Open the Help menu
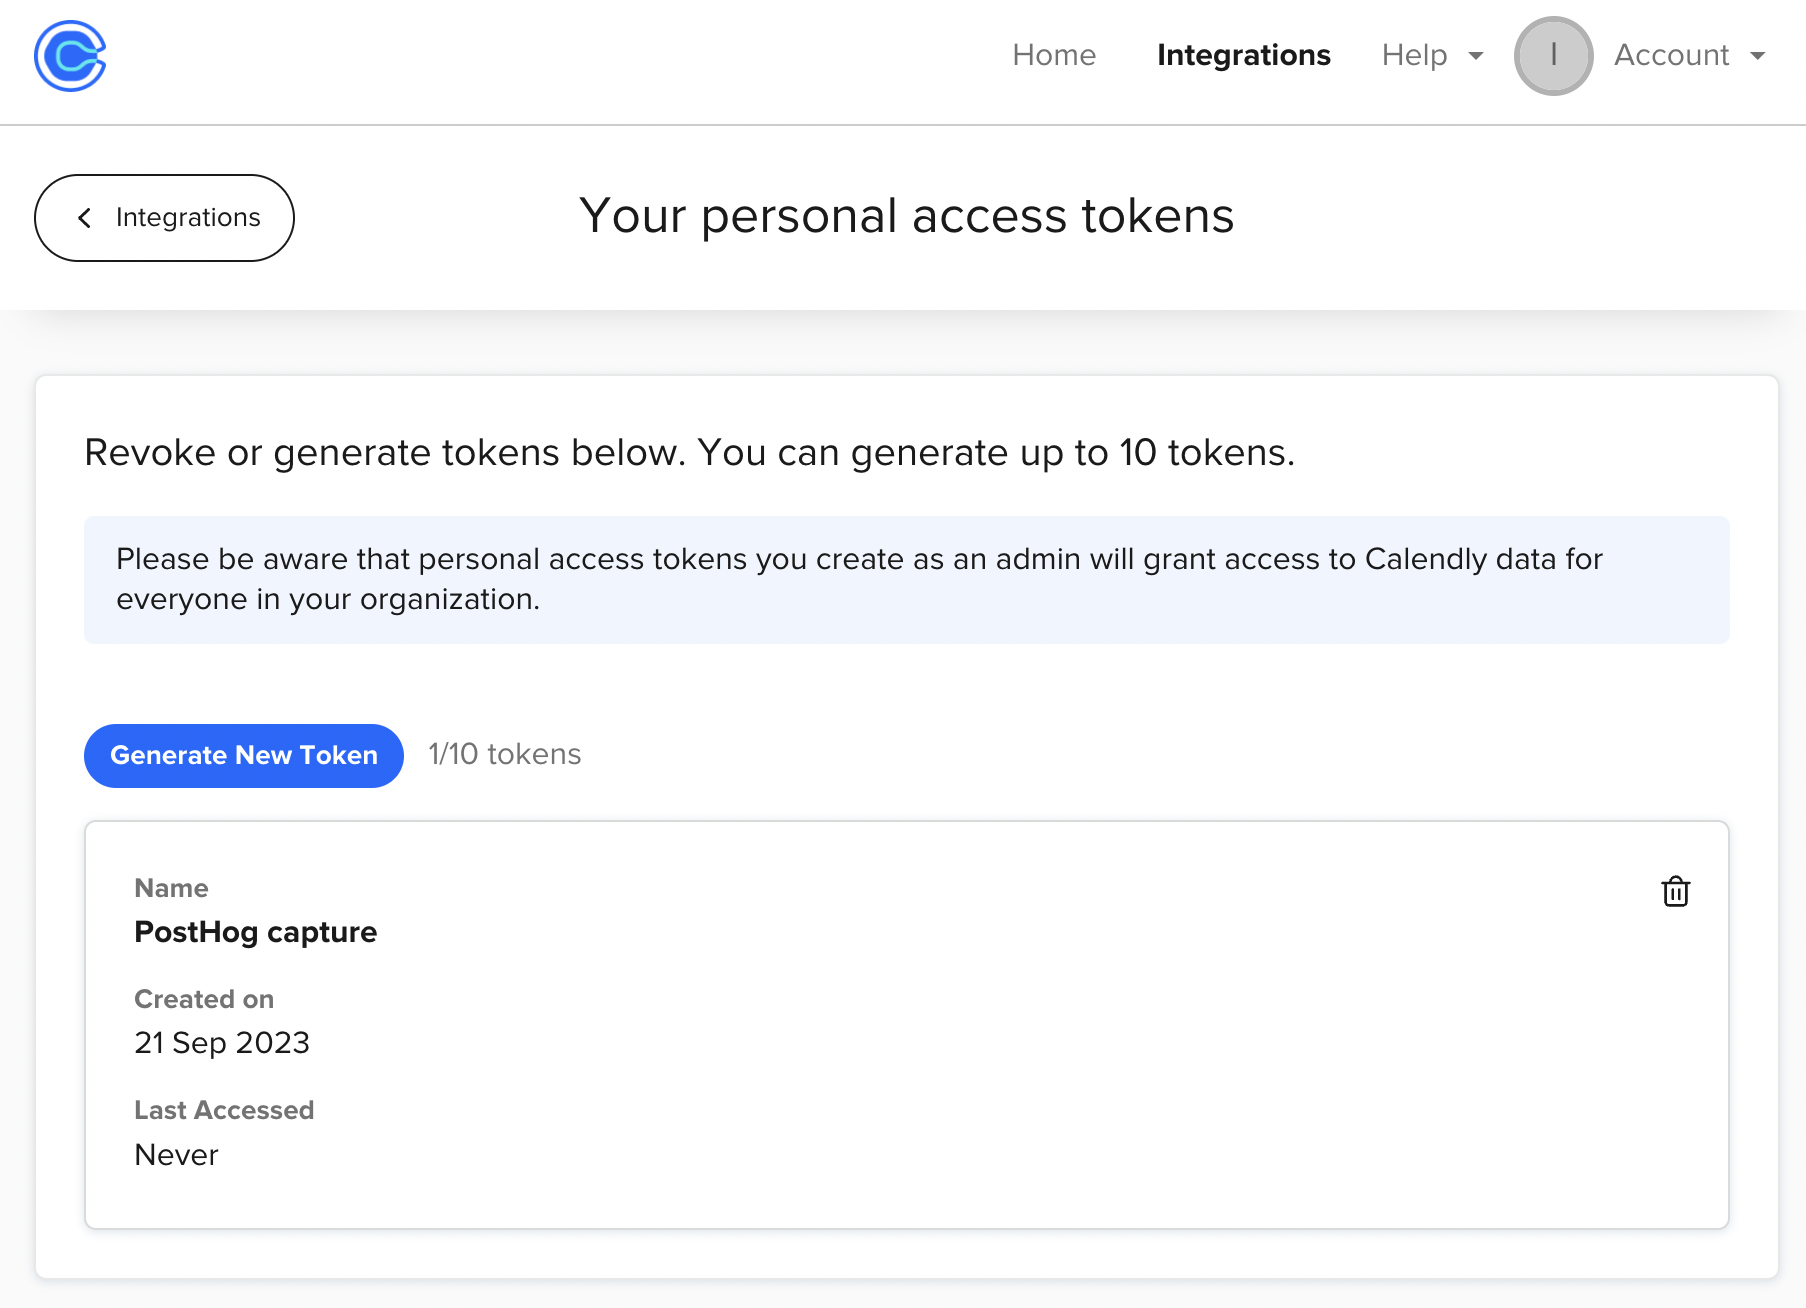1806x1308 pixels. (1414, 56)
